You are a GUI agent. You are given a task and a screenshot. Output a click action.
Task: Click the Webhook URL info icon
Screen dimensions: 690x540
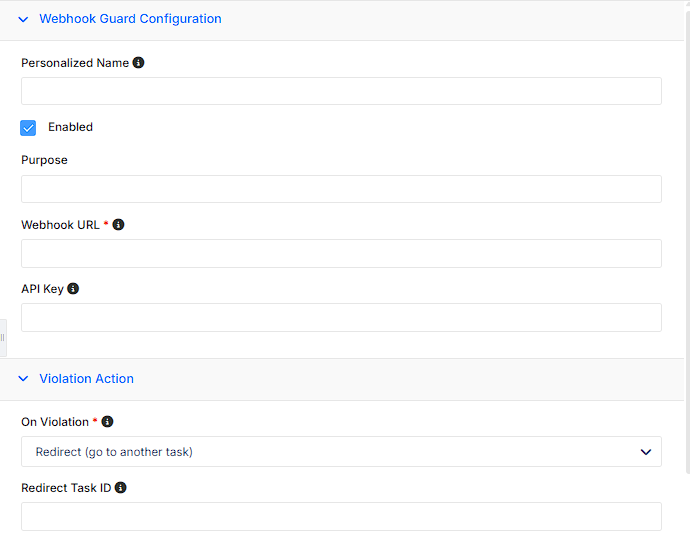pyautogui.click(x=118, y=225)
